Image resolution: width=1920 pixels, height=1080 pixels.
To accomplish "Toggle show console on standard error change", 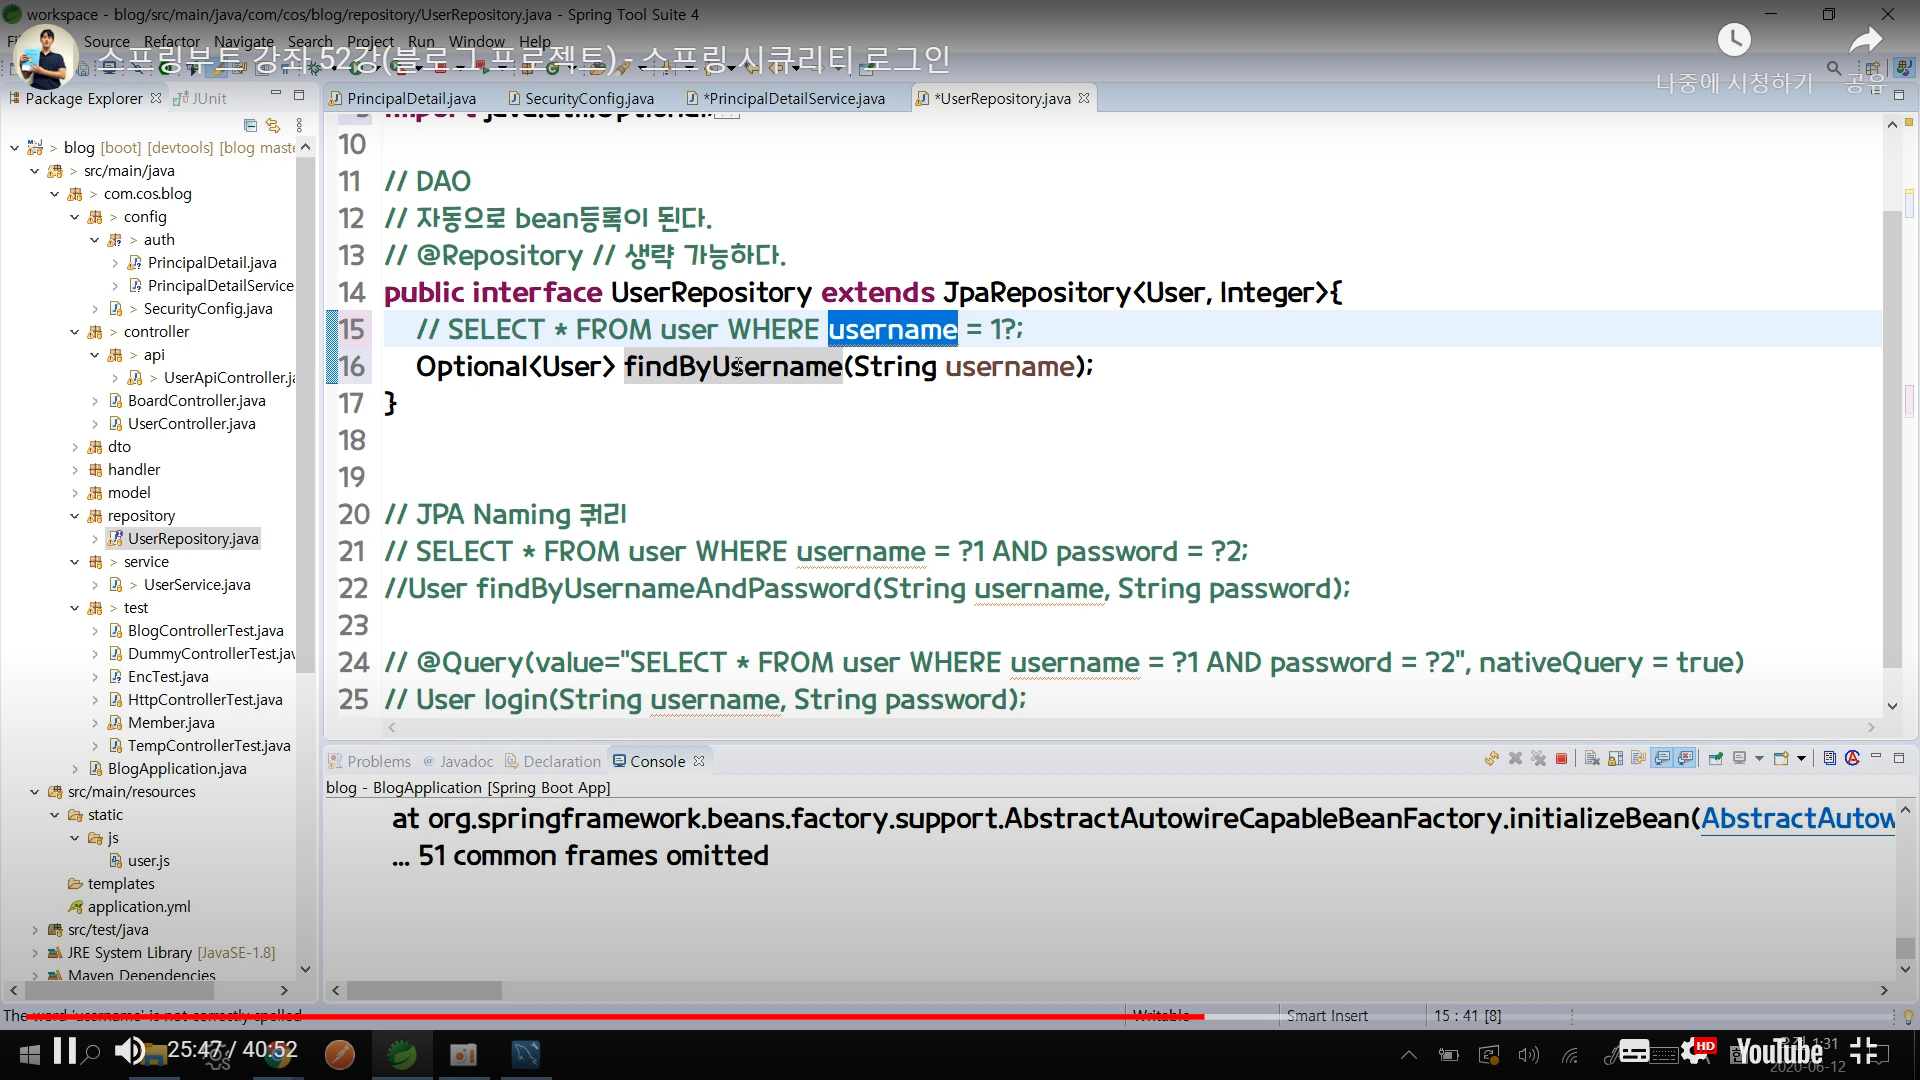I will click(x=1686, y=759).
